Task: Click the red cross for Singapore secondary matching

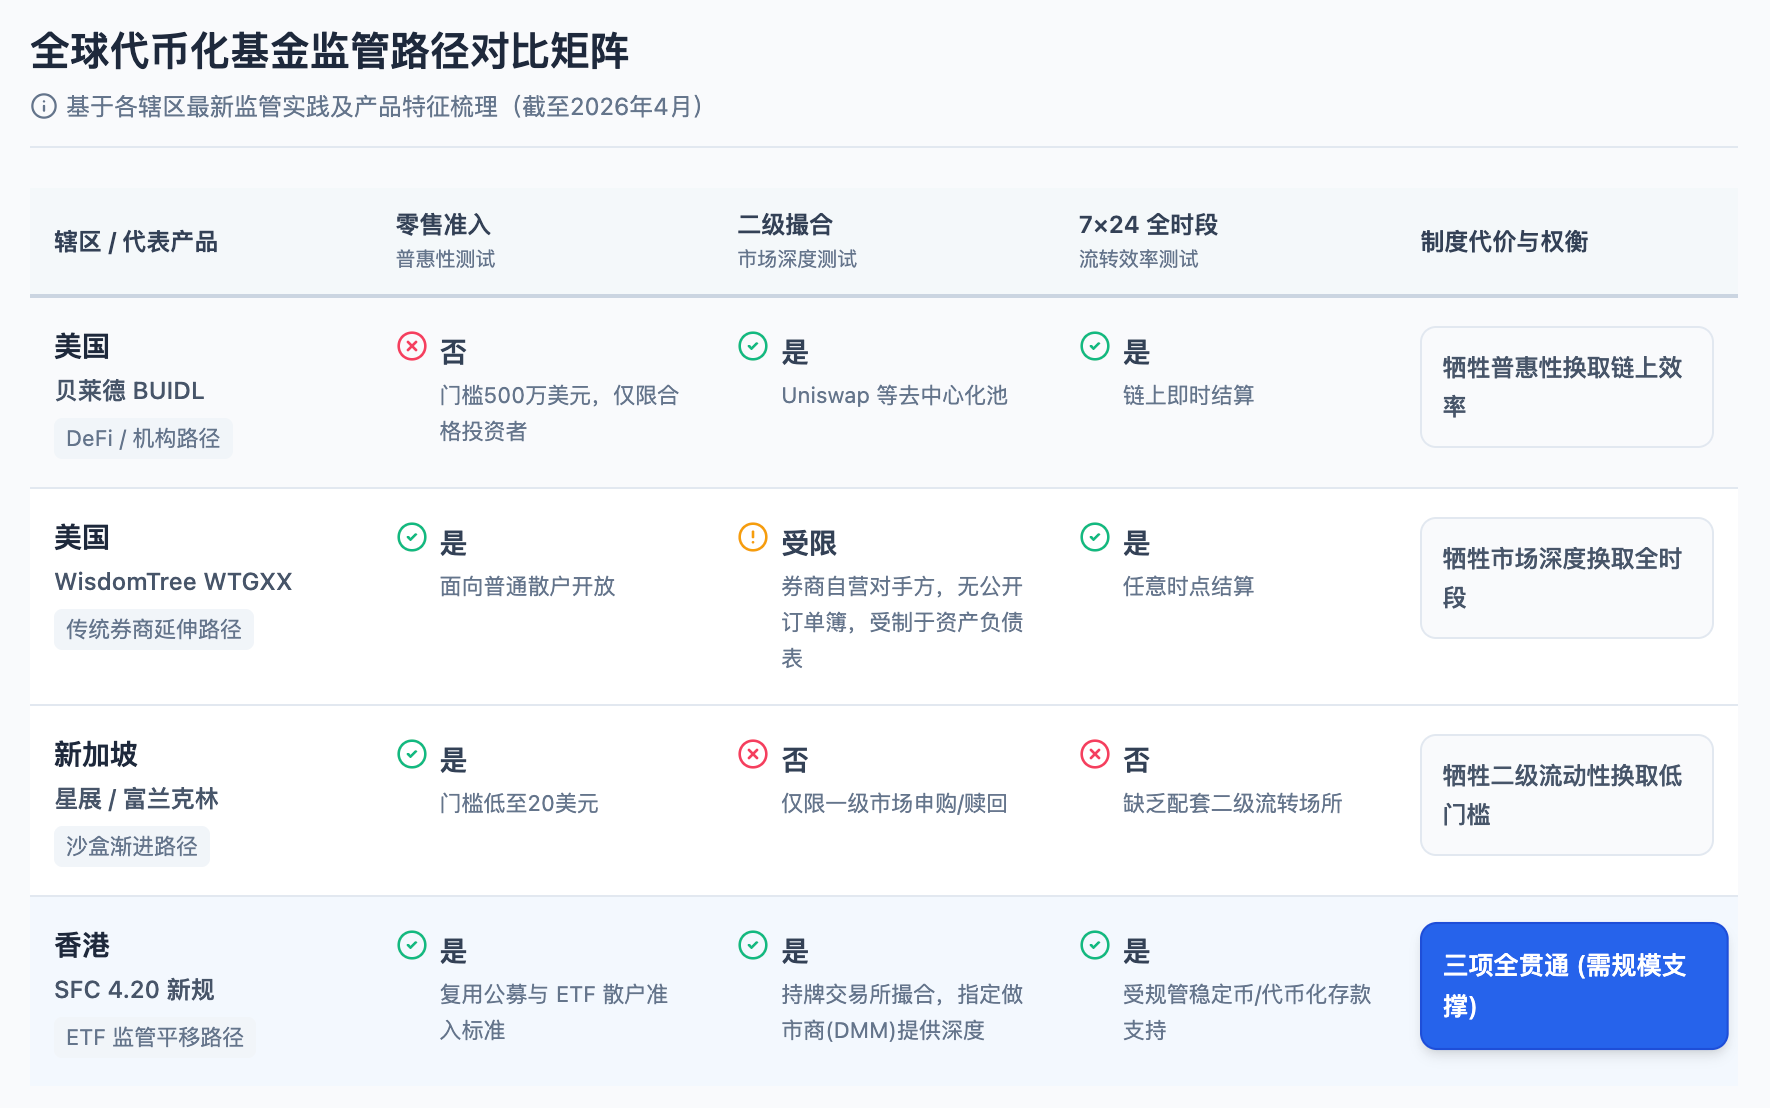Action: 753,754
